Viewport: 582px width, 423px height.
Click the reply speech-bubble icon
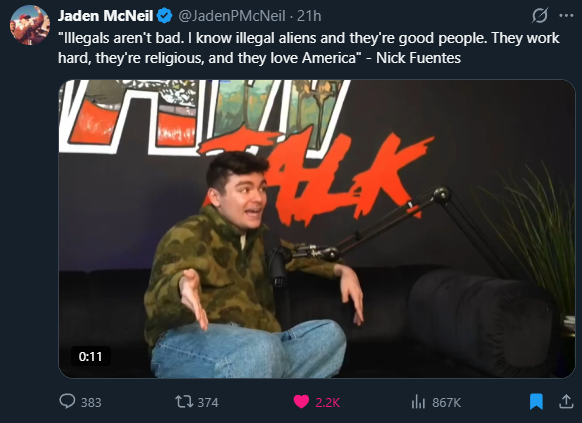pos(67,401)
